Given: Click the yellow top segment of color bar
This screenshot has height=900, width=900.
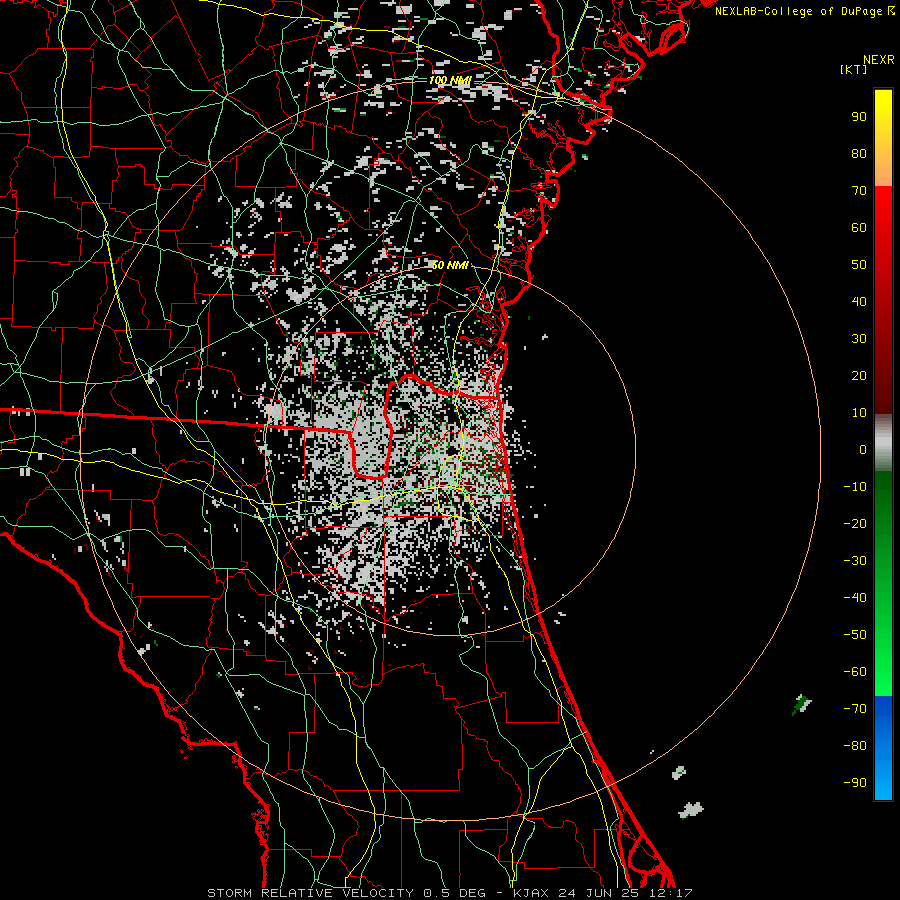Looking at the screenshot, I should coord(883,138).
